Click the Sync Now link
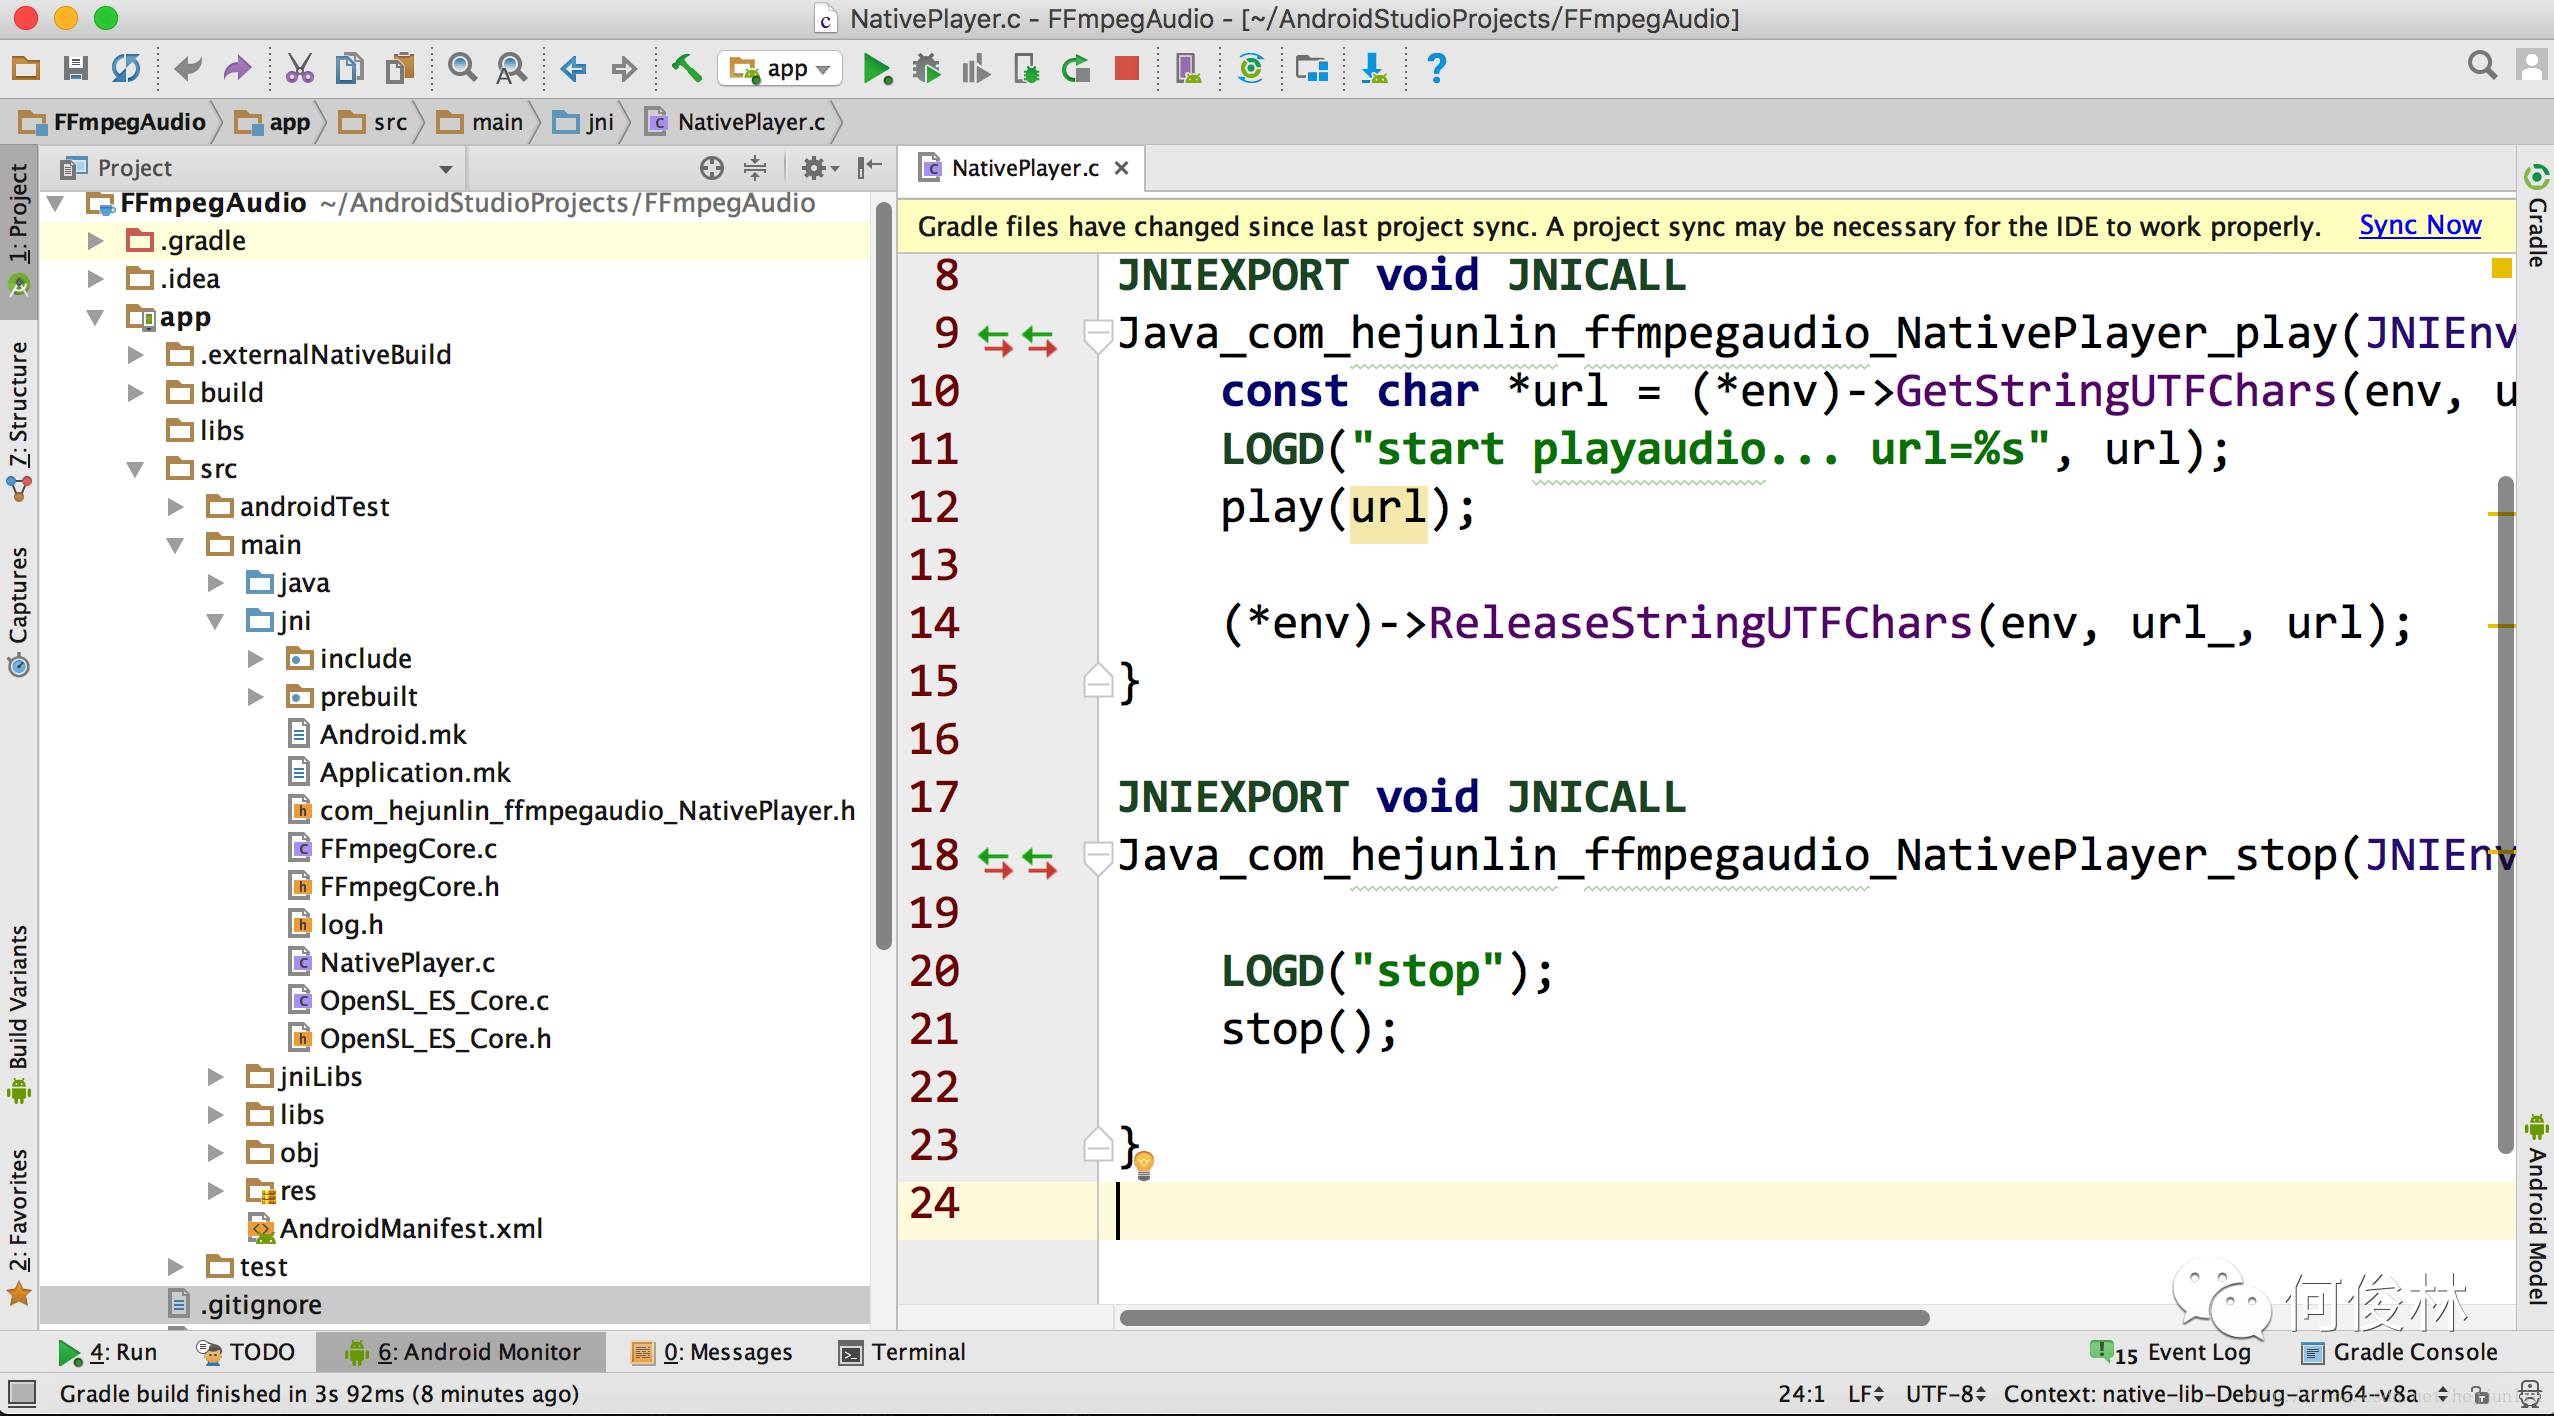The height and width of the screenshot is (1416, 2554). 2419,226
